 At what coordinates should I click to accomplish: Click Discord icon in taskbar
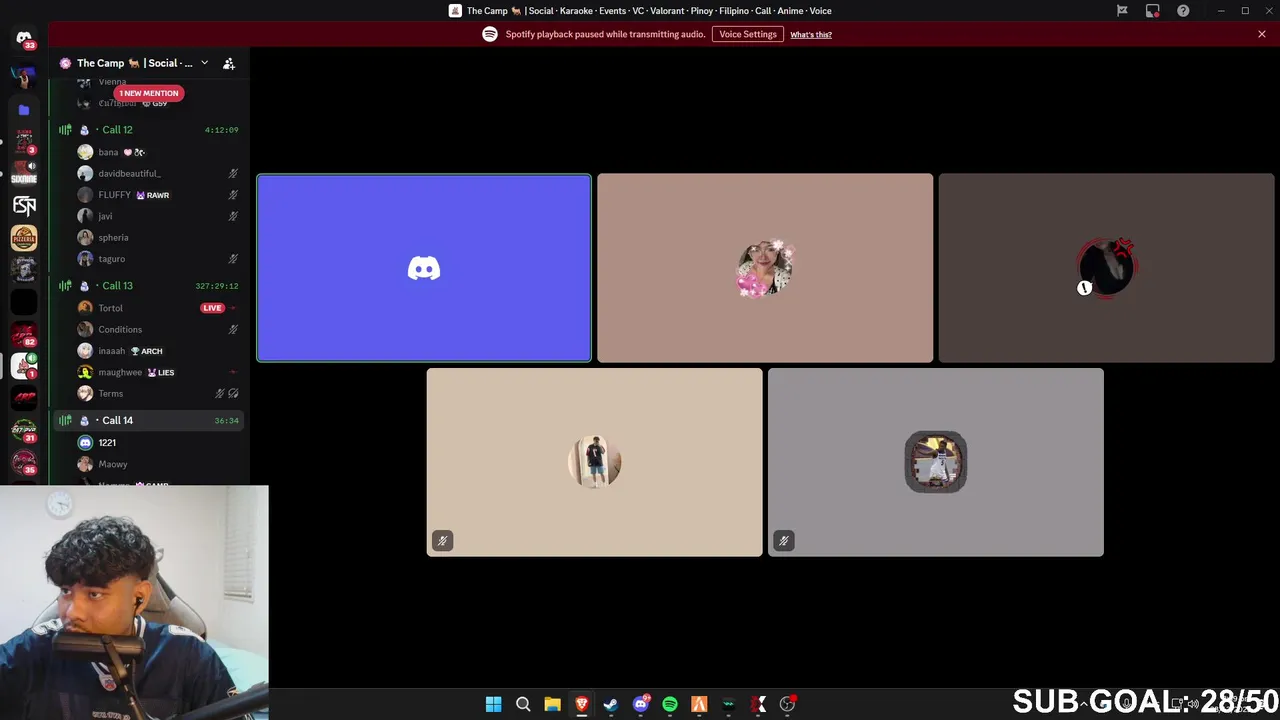(x=641, y=704)
